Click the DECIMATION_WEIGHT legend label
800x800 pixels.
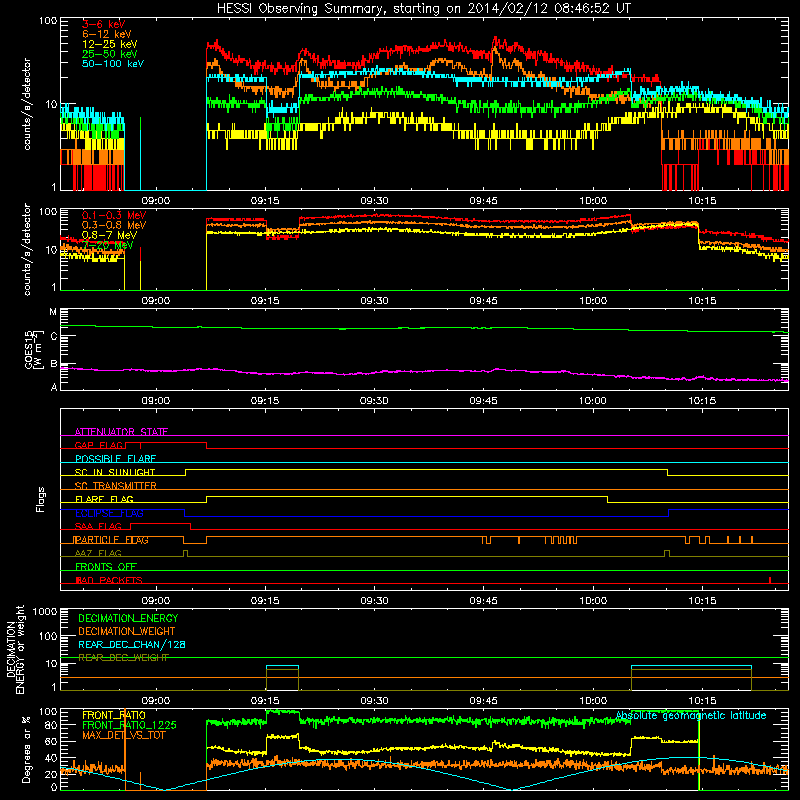pos(127,631)
